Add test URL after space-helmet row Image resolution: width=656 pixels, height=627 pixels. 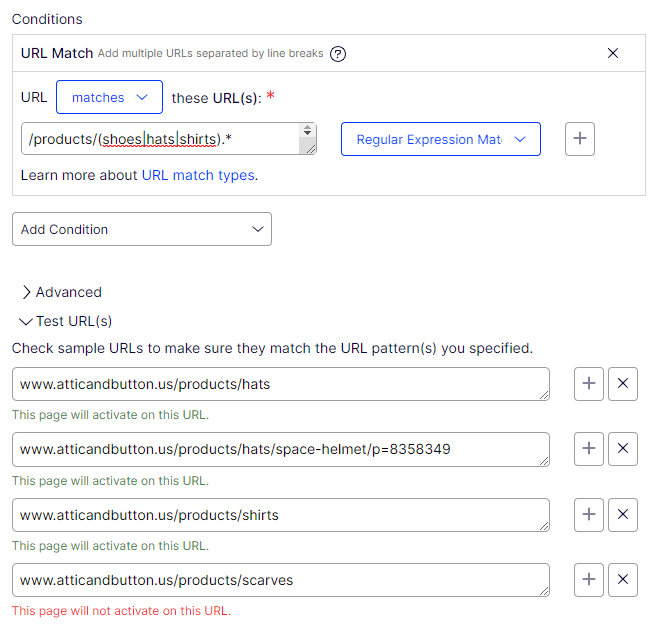[589, 449]
